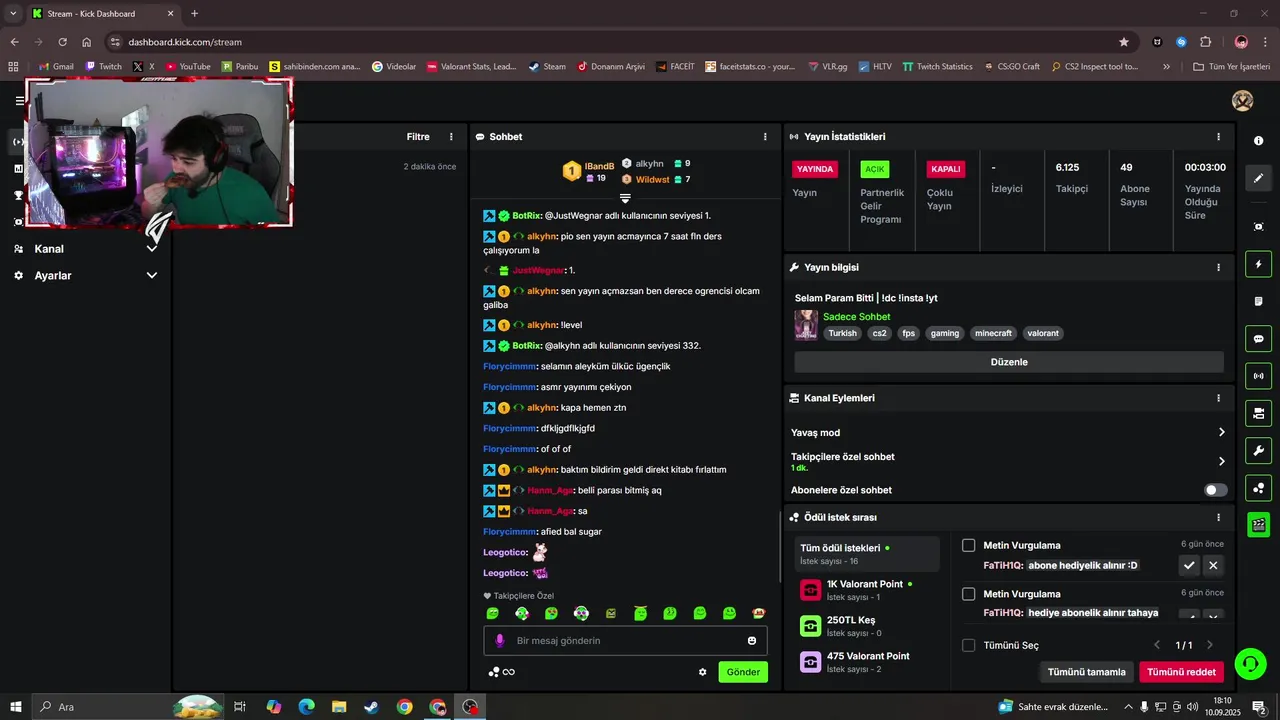Viewport: 1280px width, 720px height.
Task: Click the purple microphone icon in chat input
Action: (500, 640)
